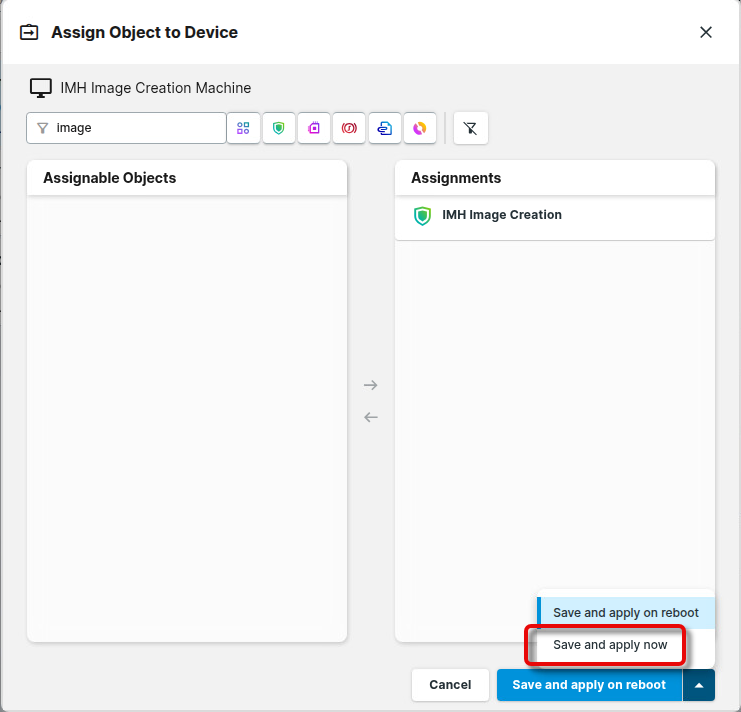This screenshot has height=712, width=741.
Task: Click the funnel icon in search field
Action: pyautogui.click(x=43, y=128)
